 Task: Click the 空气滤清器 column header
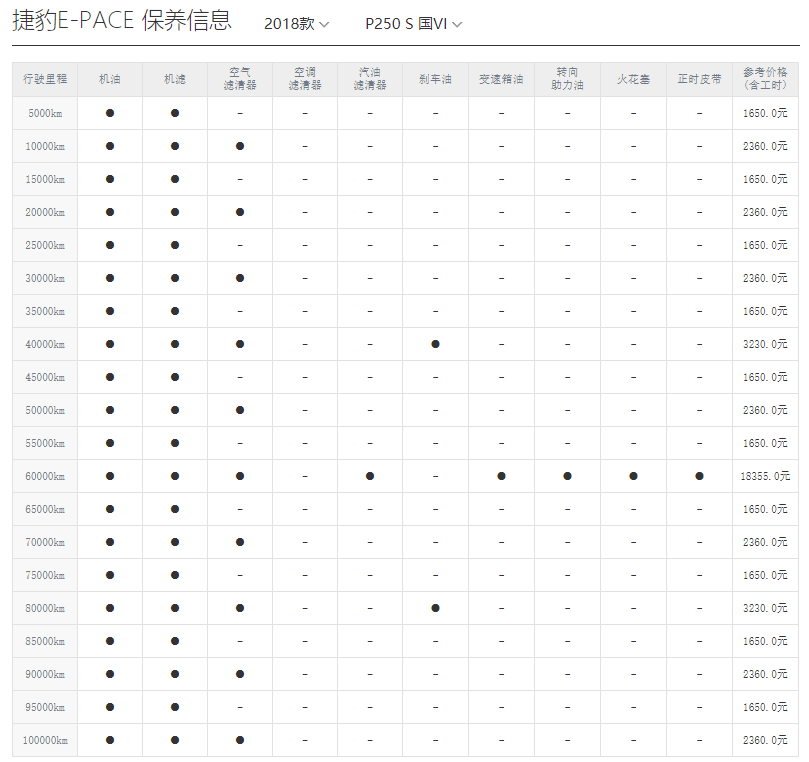pos(240,79)
